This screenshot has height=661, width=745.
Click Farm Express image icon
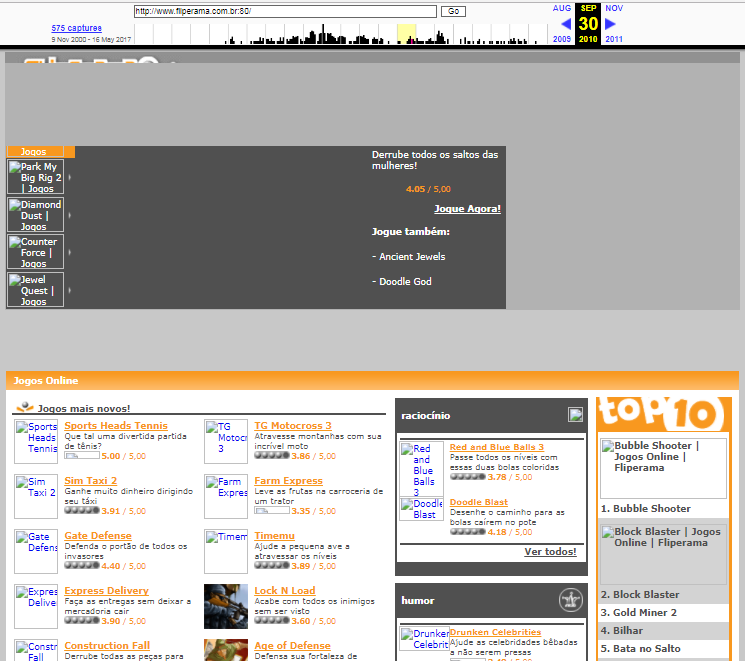[226, 497]
